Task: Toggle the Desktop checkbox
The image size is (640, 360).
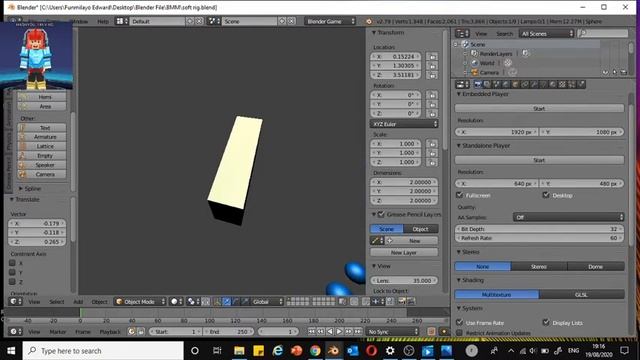Action: click(546, 195)
